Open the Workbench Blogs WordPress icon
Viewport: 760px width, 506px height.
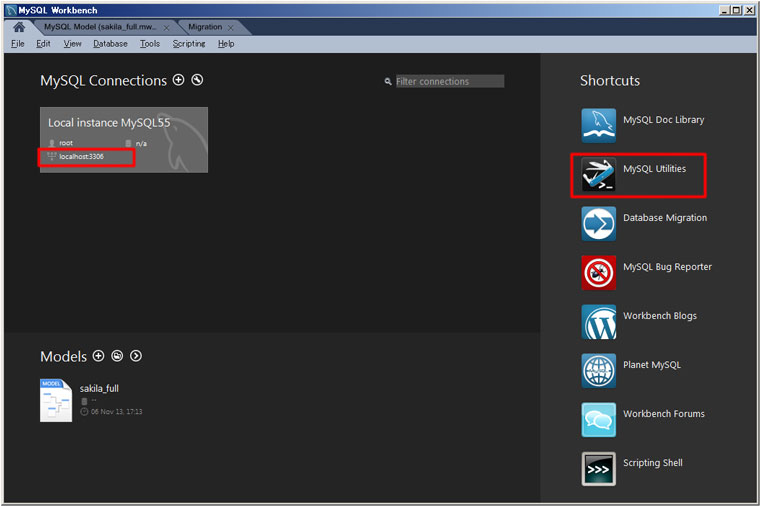(599, 321)
